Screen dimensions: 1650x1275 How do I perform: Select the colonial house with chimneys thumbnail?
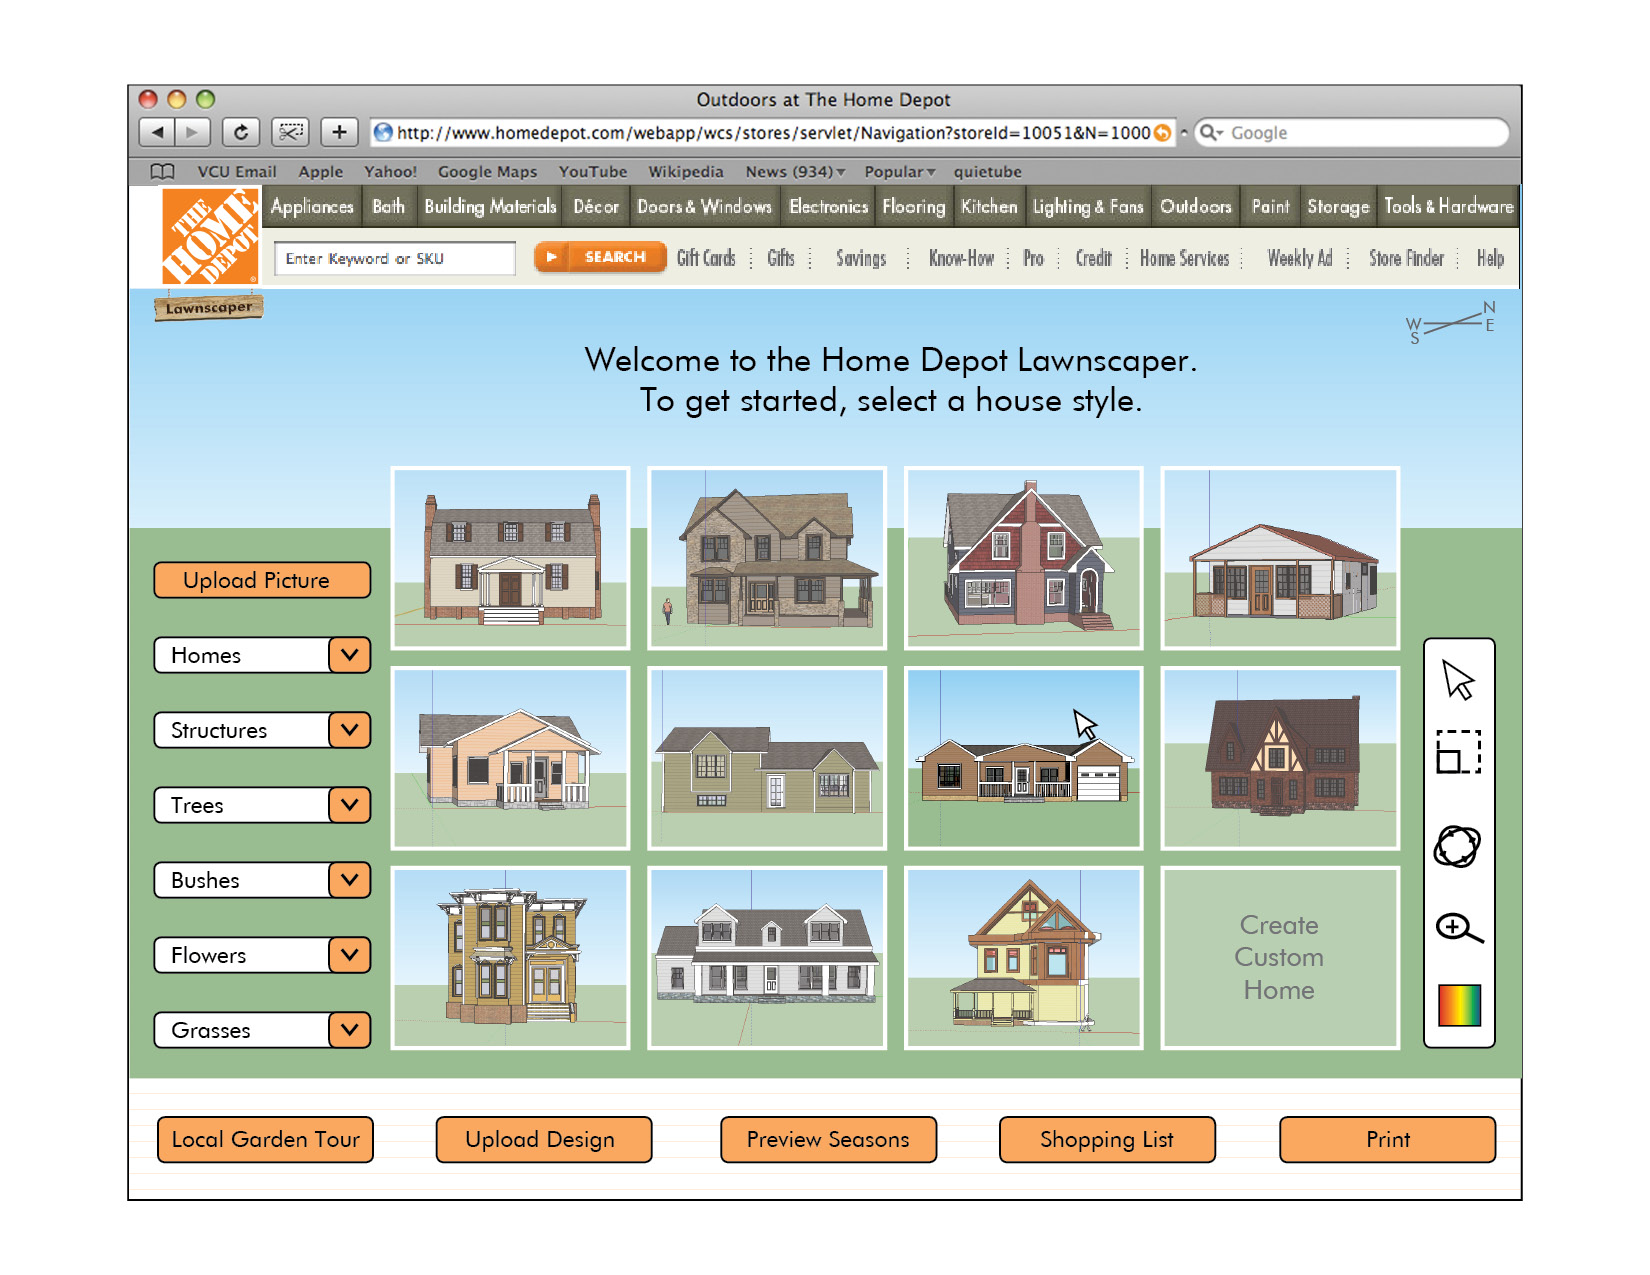click(x=511, y=558)
